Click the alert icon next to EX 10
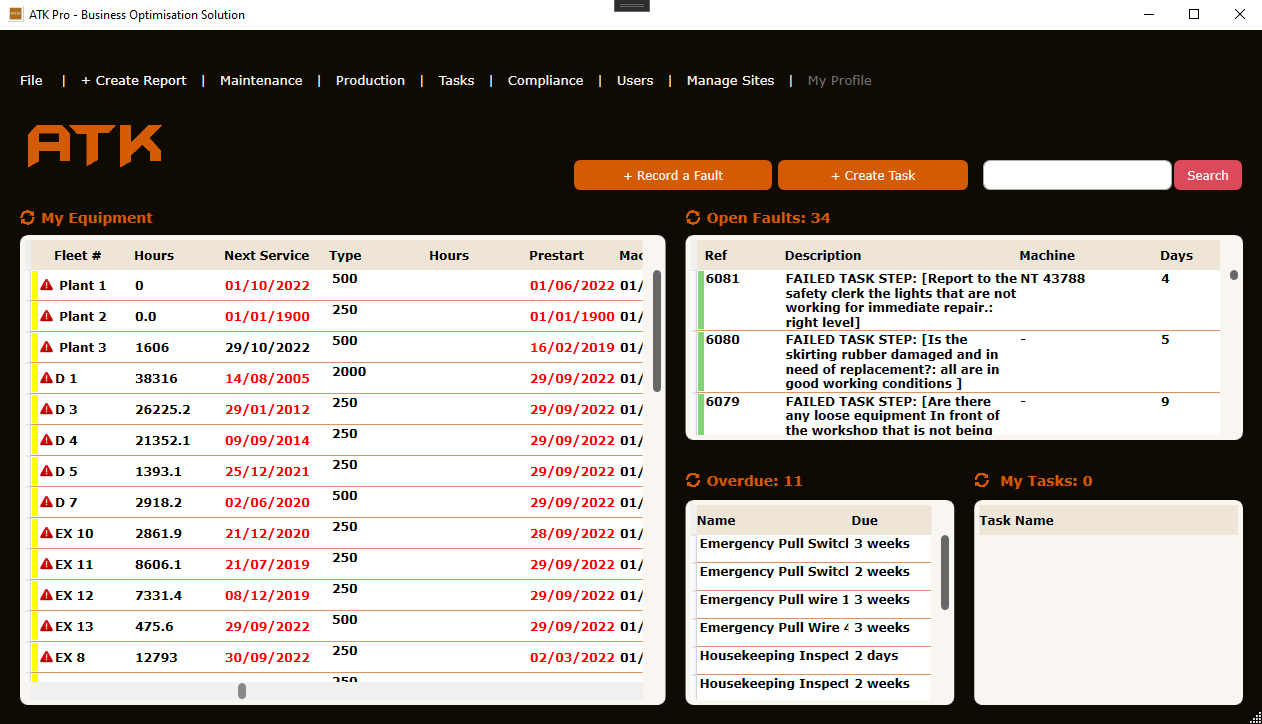 point(46,533)
